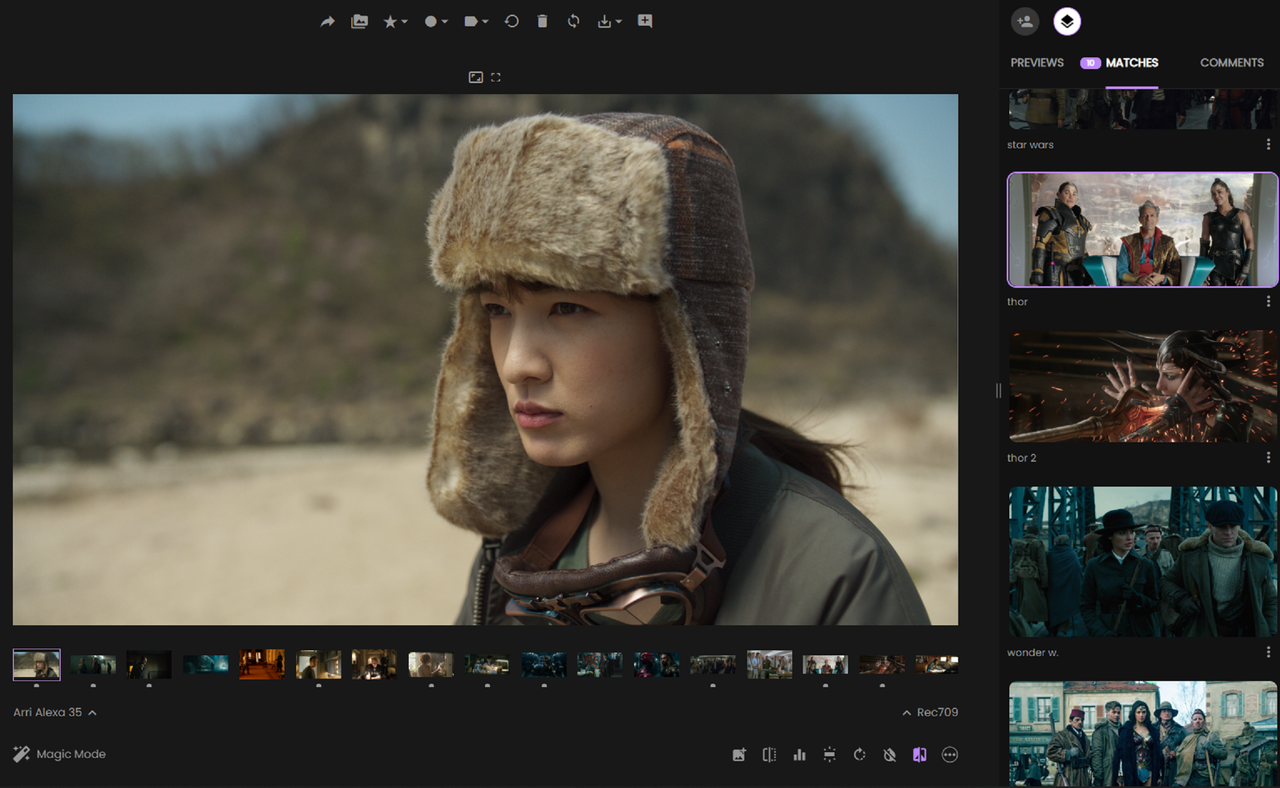Open the three-dot more options circle
Viewport: 1280px width, 788px height.
pyautogui.click(x=950, y=755)
